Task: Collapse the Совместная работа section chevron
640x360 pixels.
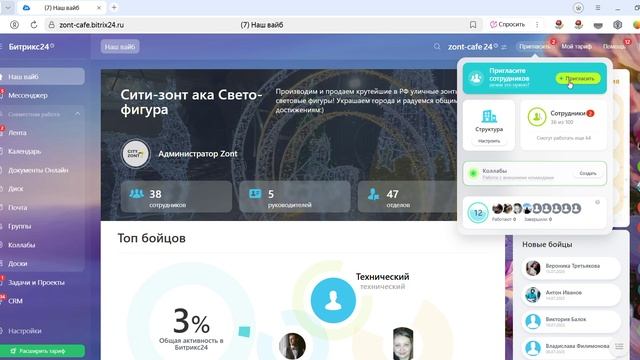Action: coord(78,114)
